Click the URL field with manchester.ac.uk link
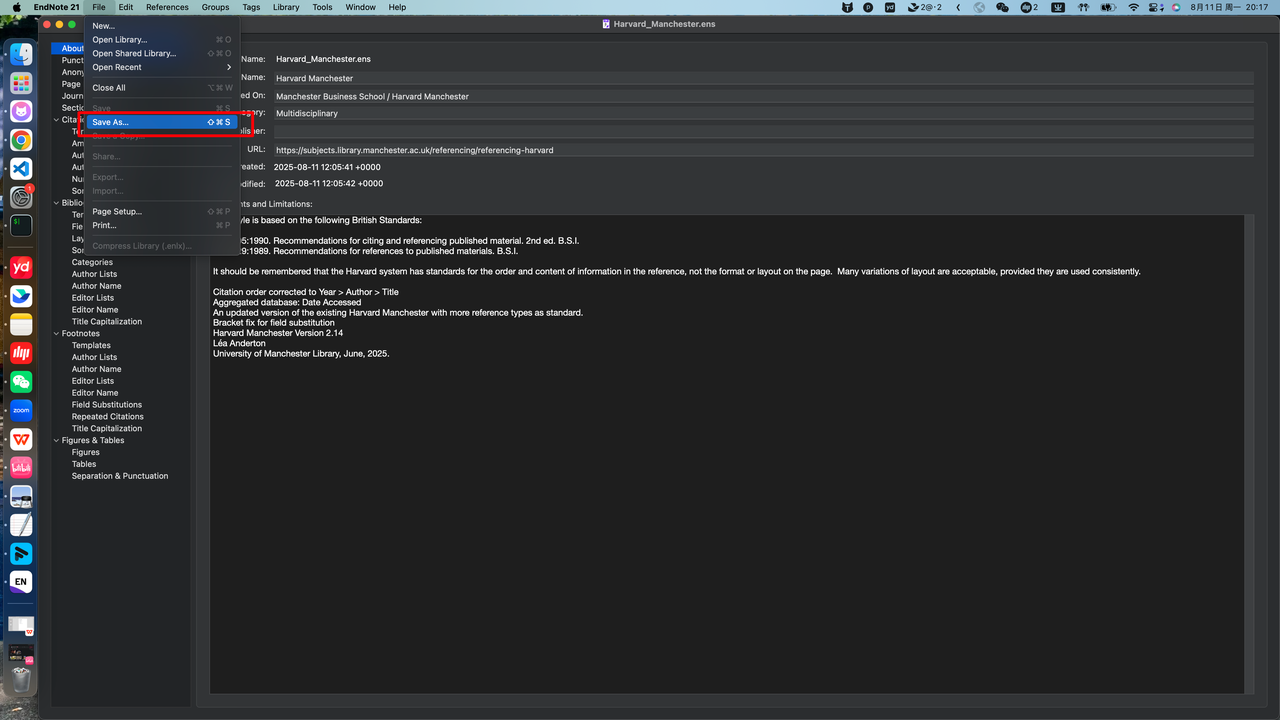This screenshot has width=1280, height=720. click(x=763, y=150)
